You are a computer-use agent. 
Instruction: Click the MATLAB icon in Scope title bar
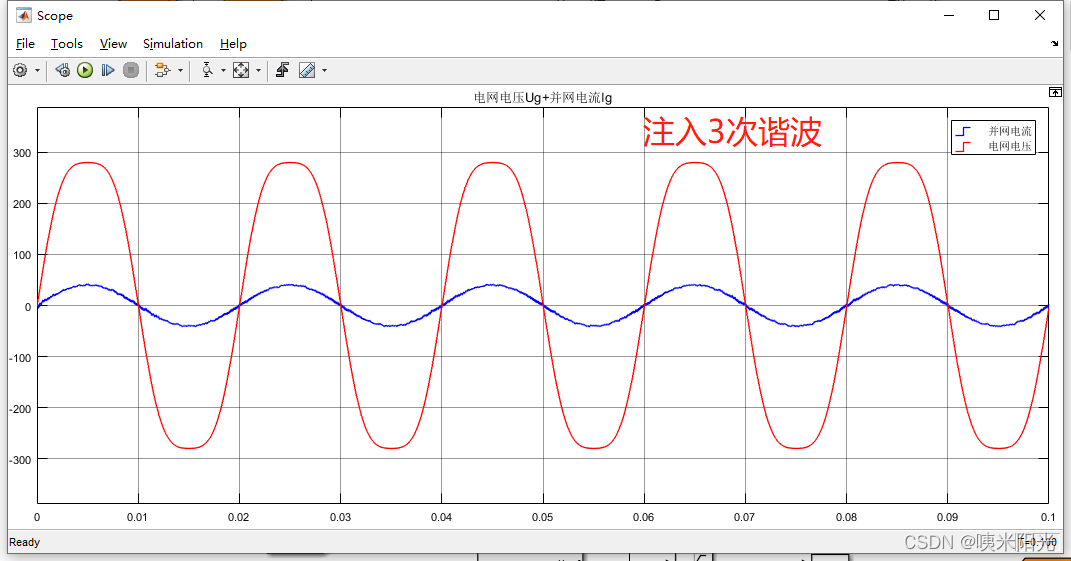click(x=24, y=16)
